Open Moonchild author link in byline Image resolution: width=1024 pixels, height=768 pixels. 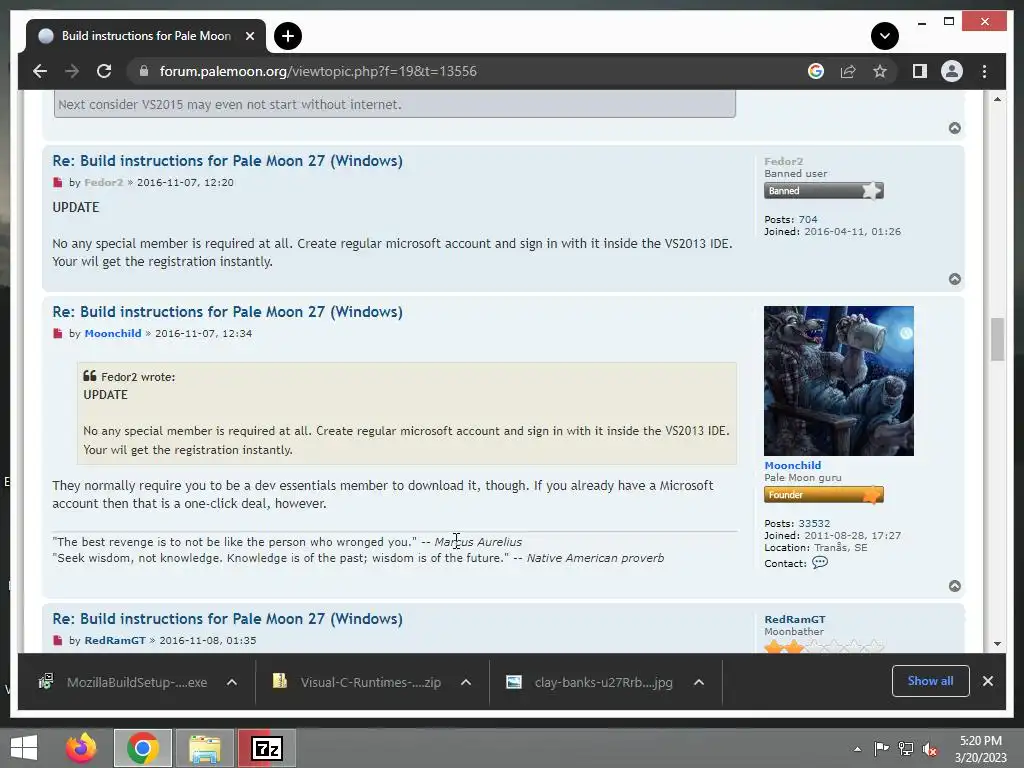(112, 333)
